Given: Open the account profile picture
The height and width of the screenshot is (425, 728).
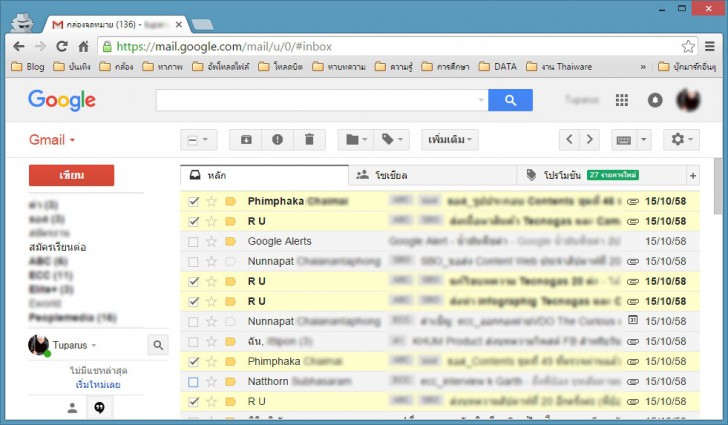Looking at the screenshot, I should pyautogui.click(x=688, y=100).
